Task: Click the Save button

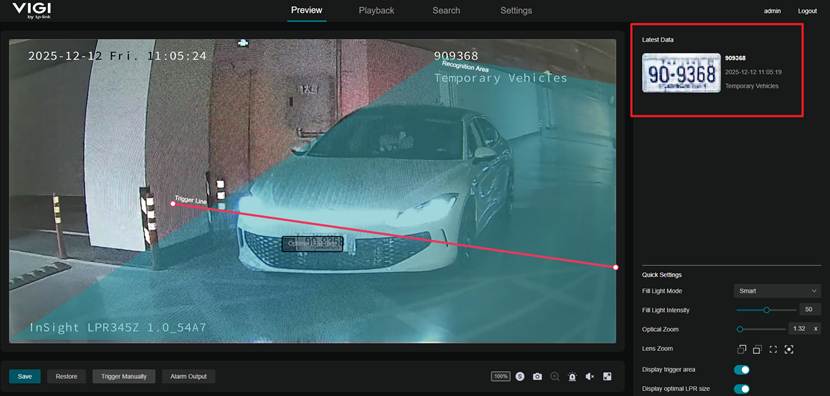Action: (x=24, y=376)
